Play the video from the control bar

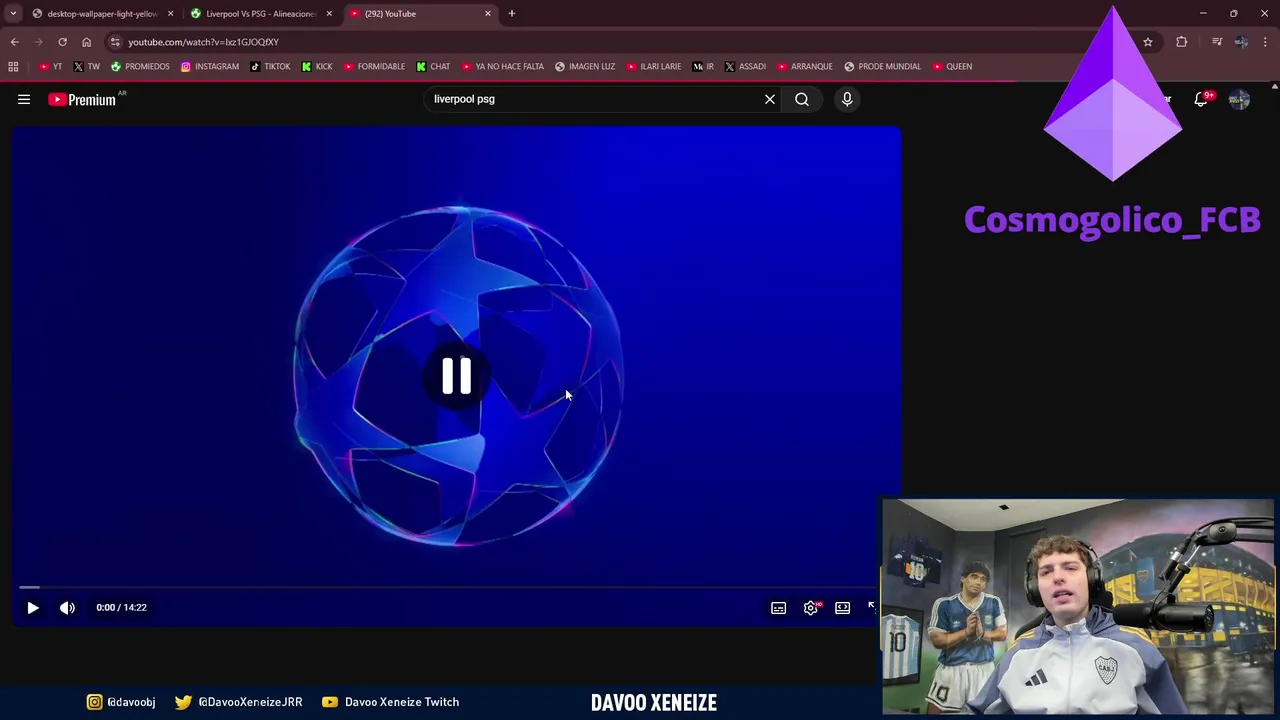[33, 607]
